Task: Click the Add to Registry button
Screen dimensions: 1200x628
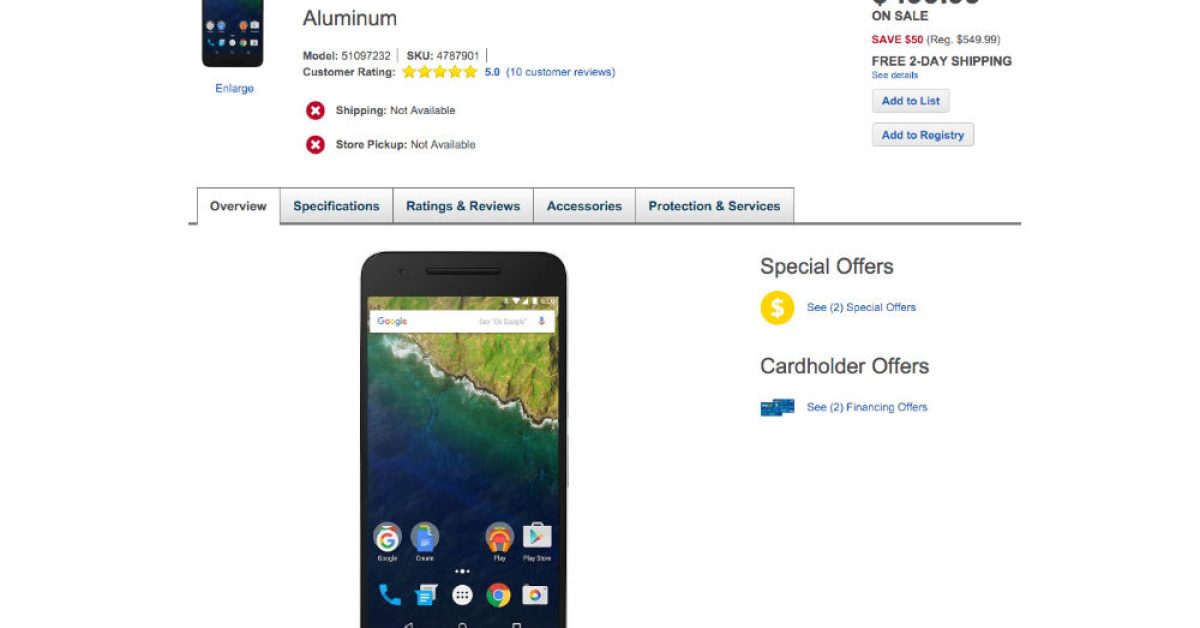Action: coord(923,135)
